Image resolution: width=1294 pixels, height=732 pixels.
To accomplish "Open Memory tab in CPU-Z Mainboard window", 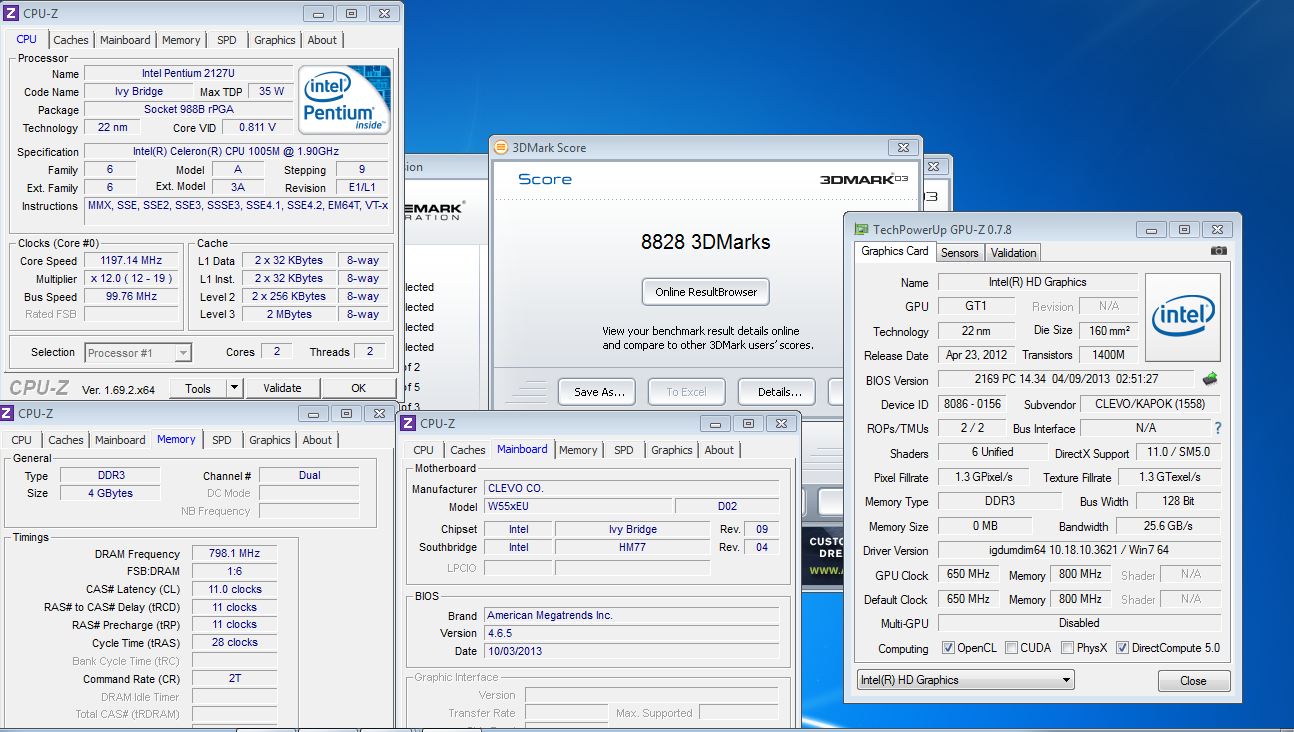I will tap(578, 450).
